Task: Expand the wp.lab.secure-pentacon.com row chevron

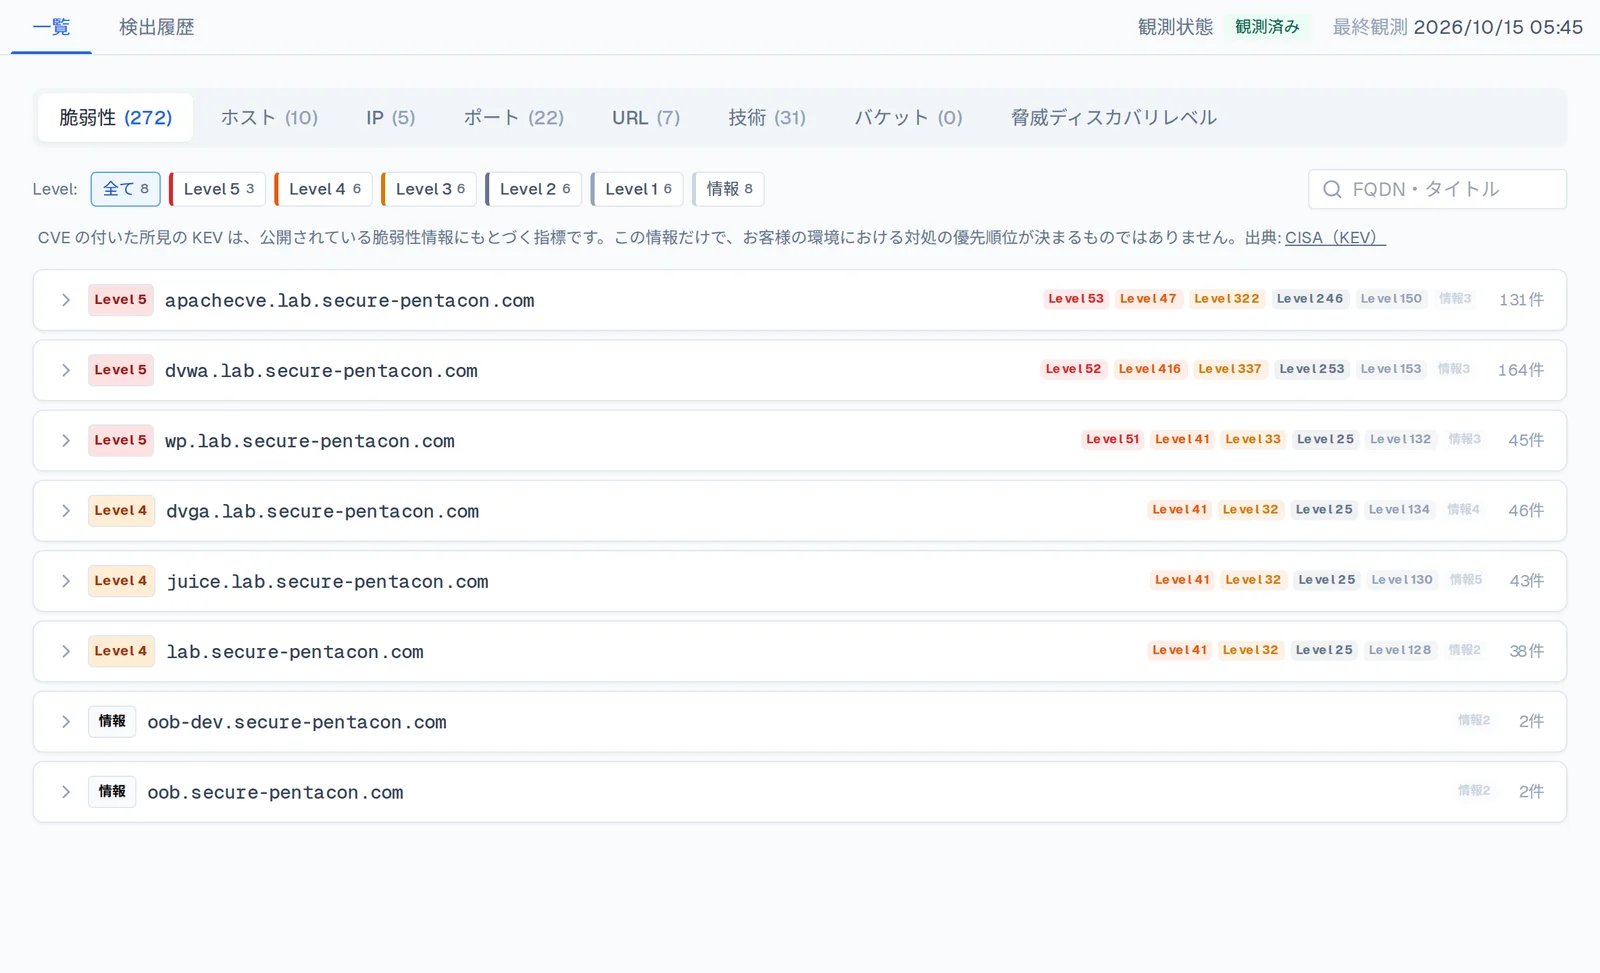Action: pyautogui.click(x=66, y=440)
